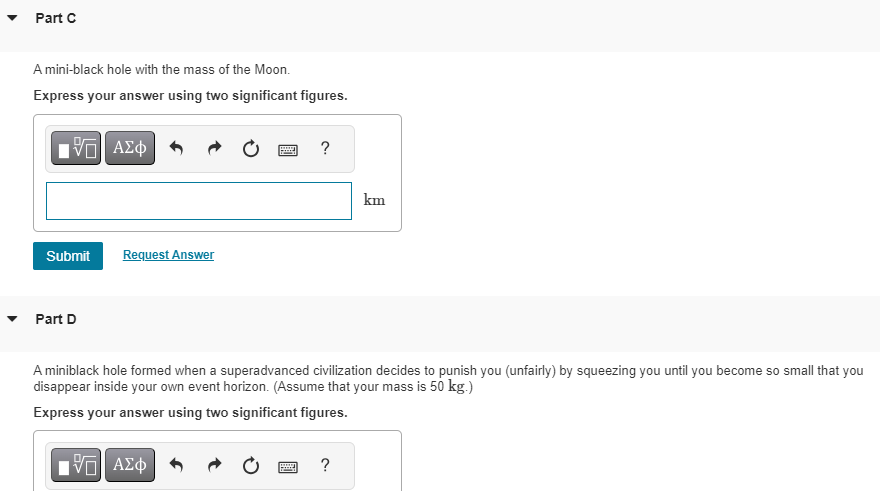Reset the Part D answer field

tap(249, 465)
